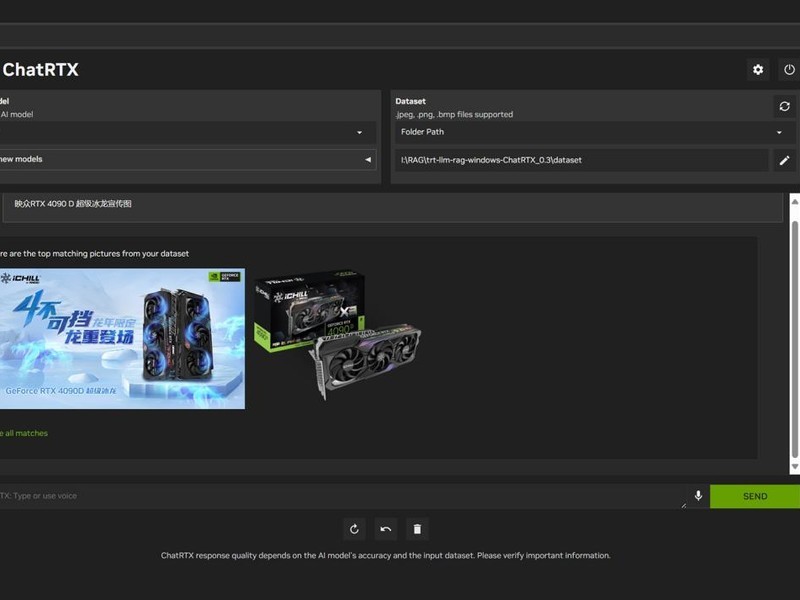
Task: Focus the chat message input field
Action: click(x=343, y=496)
